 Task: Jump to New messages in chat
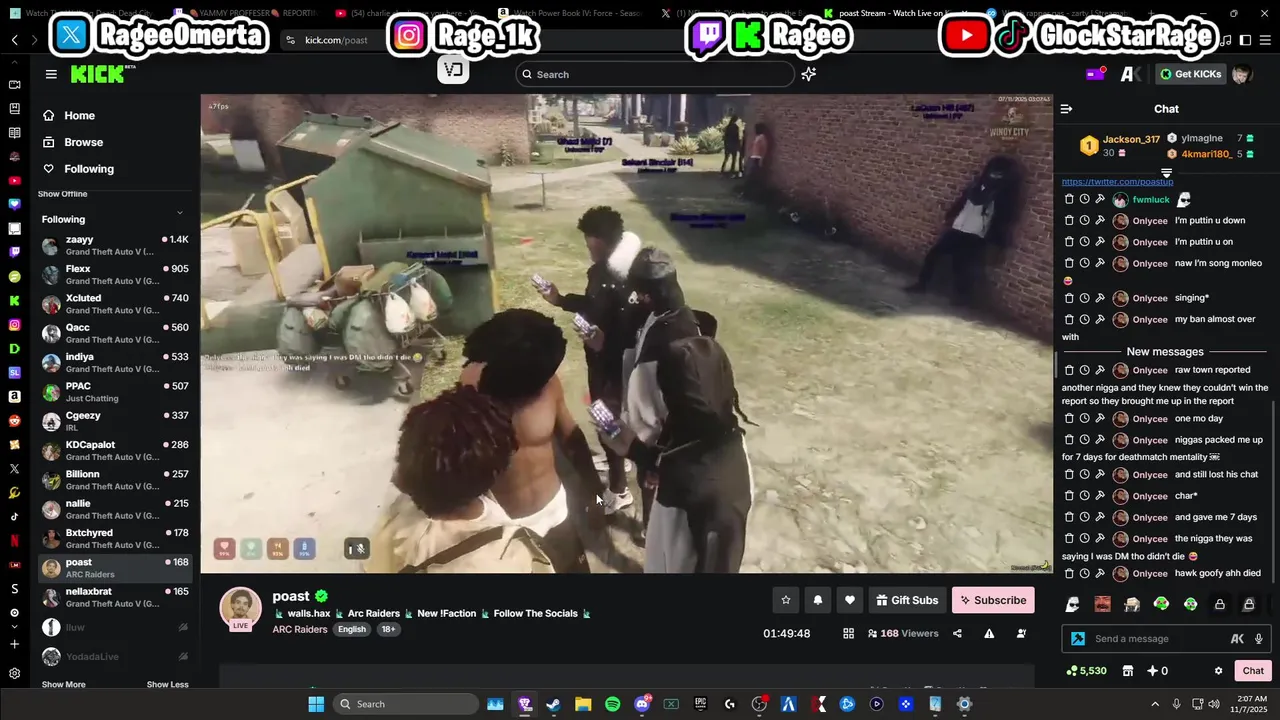pyautogui.click(x=1165, y=352)
